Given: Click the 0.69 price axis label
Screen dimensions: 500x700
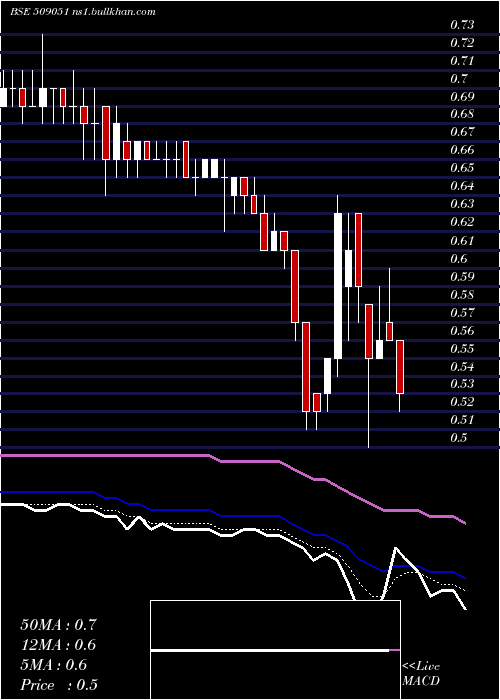Looking at the screenshot, I should click(462, 96).
